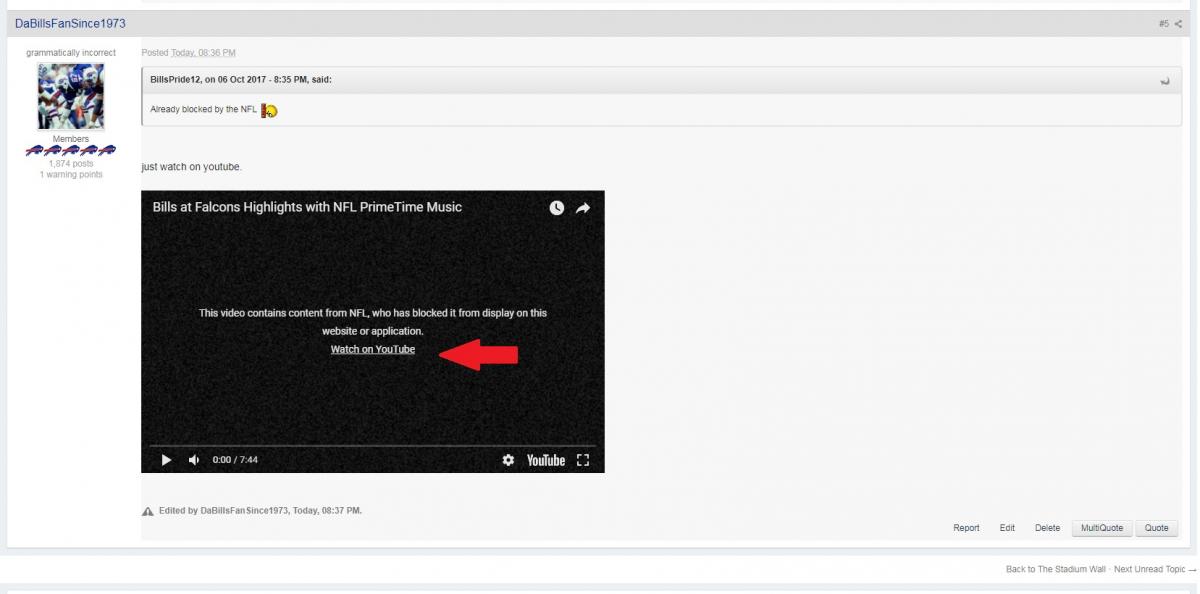Open video settings gear icon

(x=508, y=460)
